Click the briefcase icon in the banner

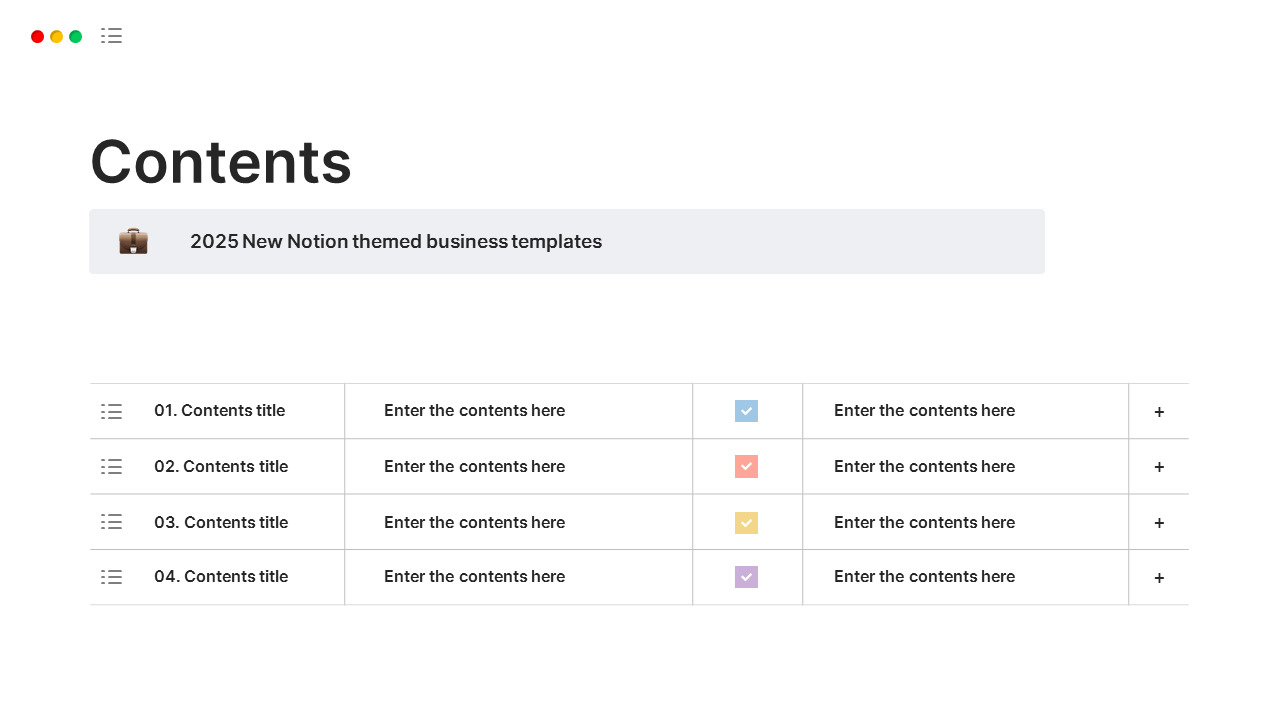coord(133,241)
